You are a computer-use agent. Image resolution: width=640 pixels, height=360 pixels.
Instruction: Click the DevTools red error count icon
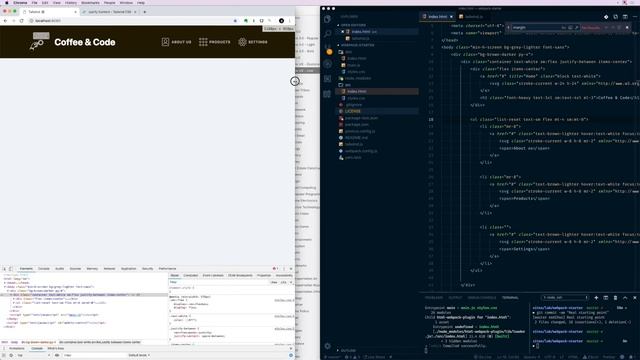coord(275,269)
